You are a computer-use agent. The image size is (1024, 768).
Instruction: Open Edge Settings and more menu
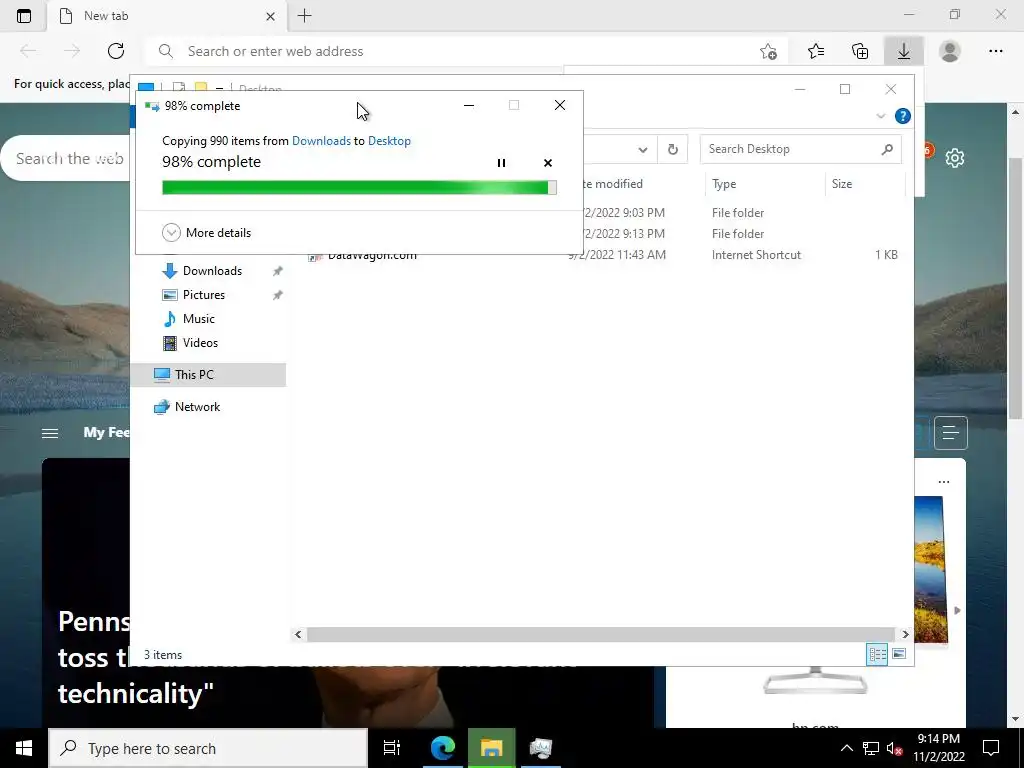(995, 51)
